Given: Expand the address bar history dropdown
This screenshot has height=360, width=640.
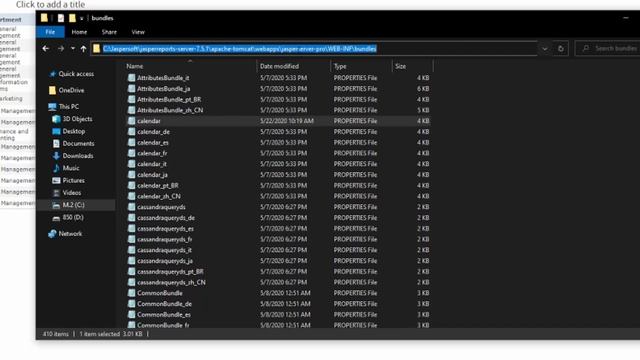Looking at the screenshot, I should 544,49.
